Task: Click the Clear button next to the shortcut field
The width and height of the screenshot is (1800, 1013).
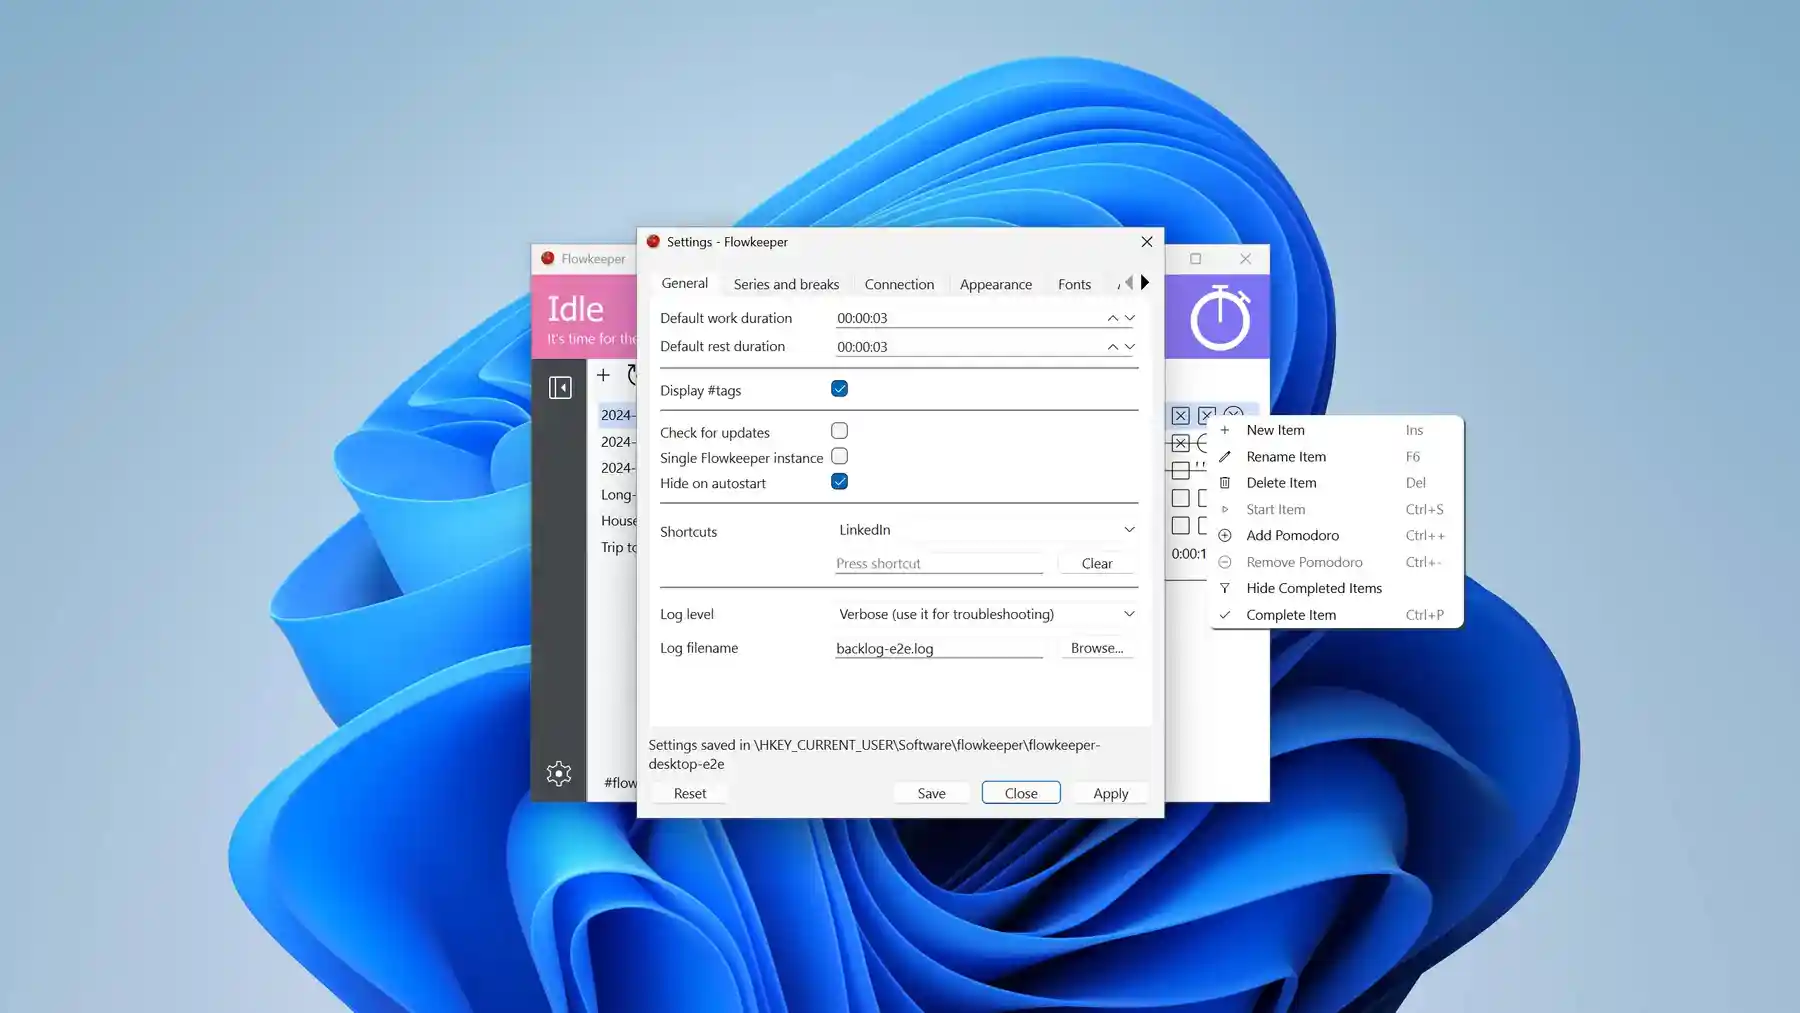Action: click(1095, 563)
